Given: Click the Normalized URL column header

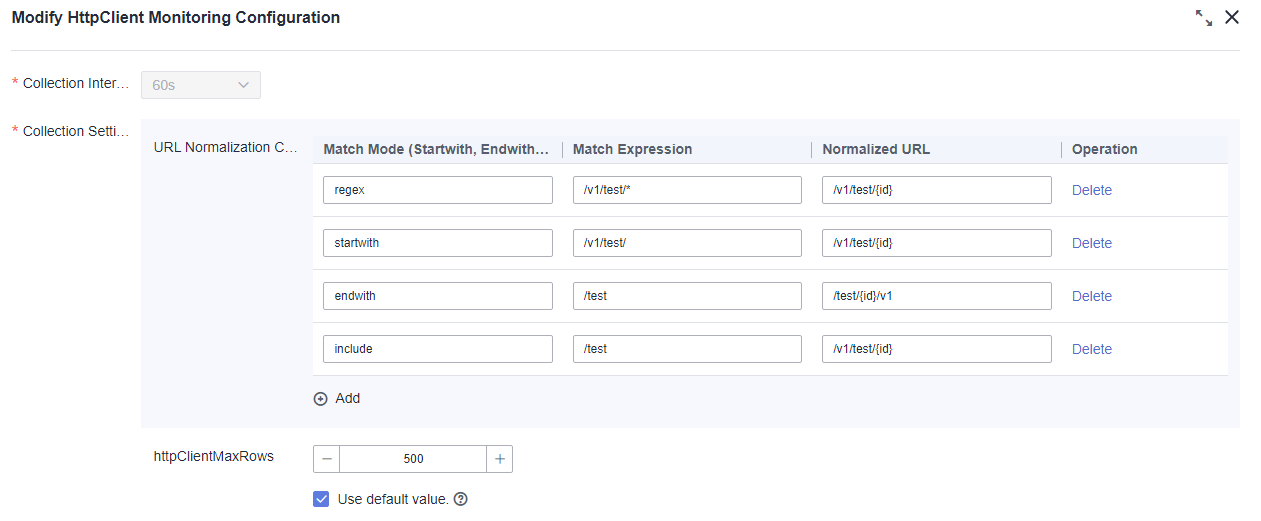Looking at the screenshot, I should coord(876,149).
